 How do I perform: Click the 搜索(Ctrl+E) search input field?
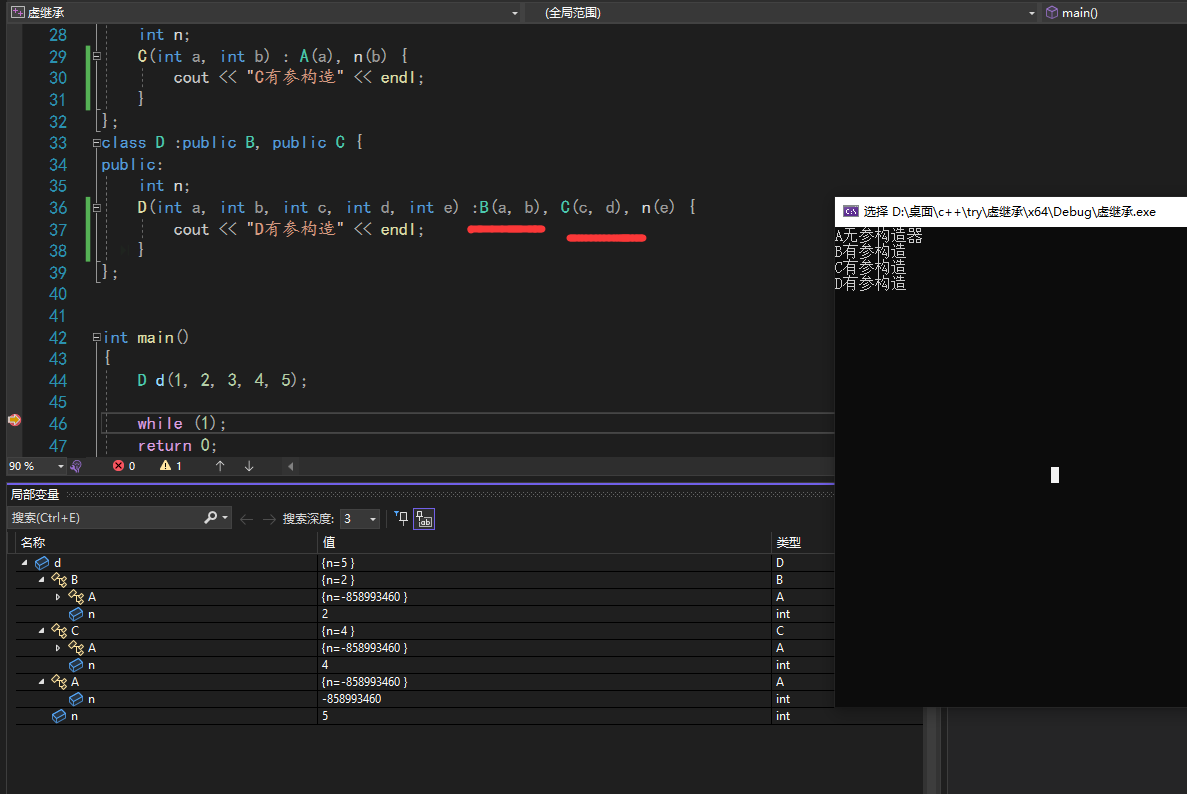(x=100, y=518)
